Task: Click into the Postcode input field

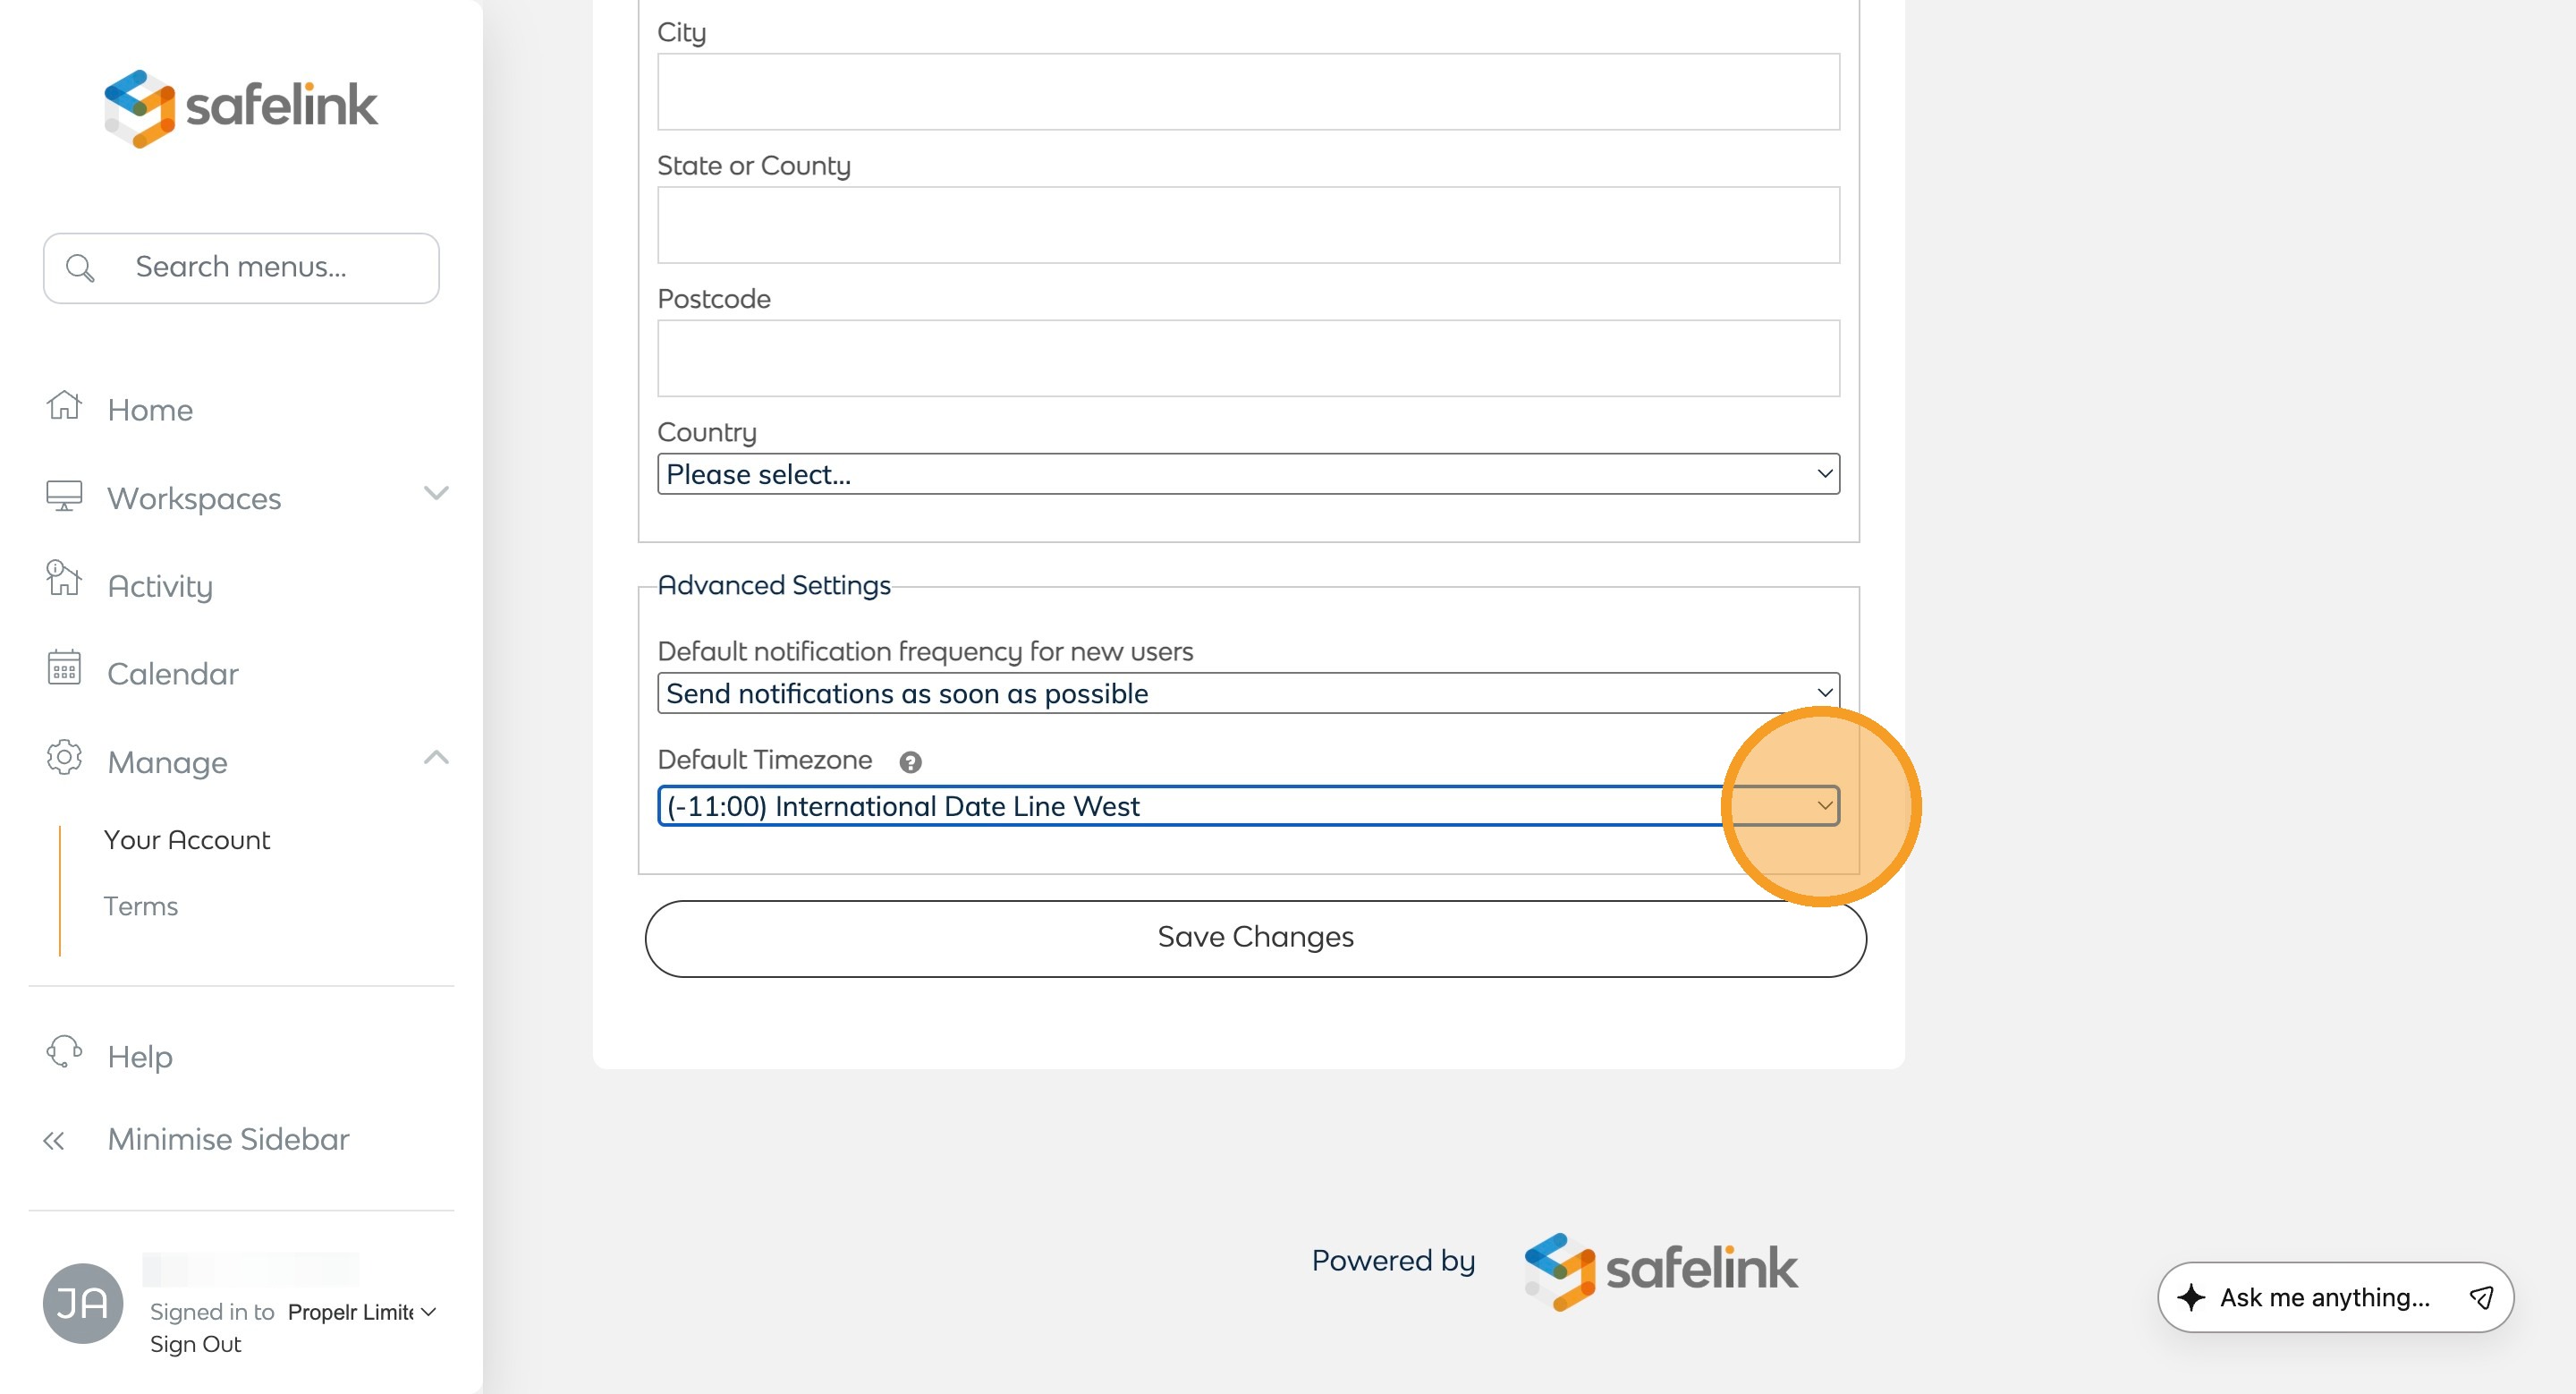Action: click(x=1247, y=358)
